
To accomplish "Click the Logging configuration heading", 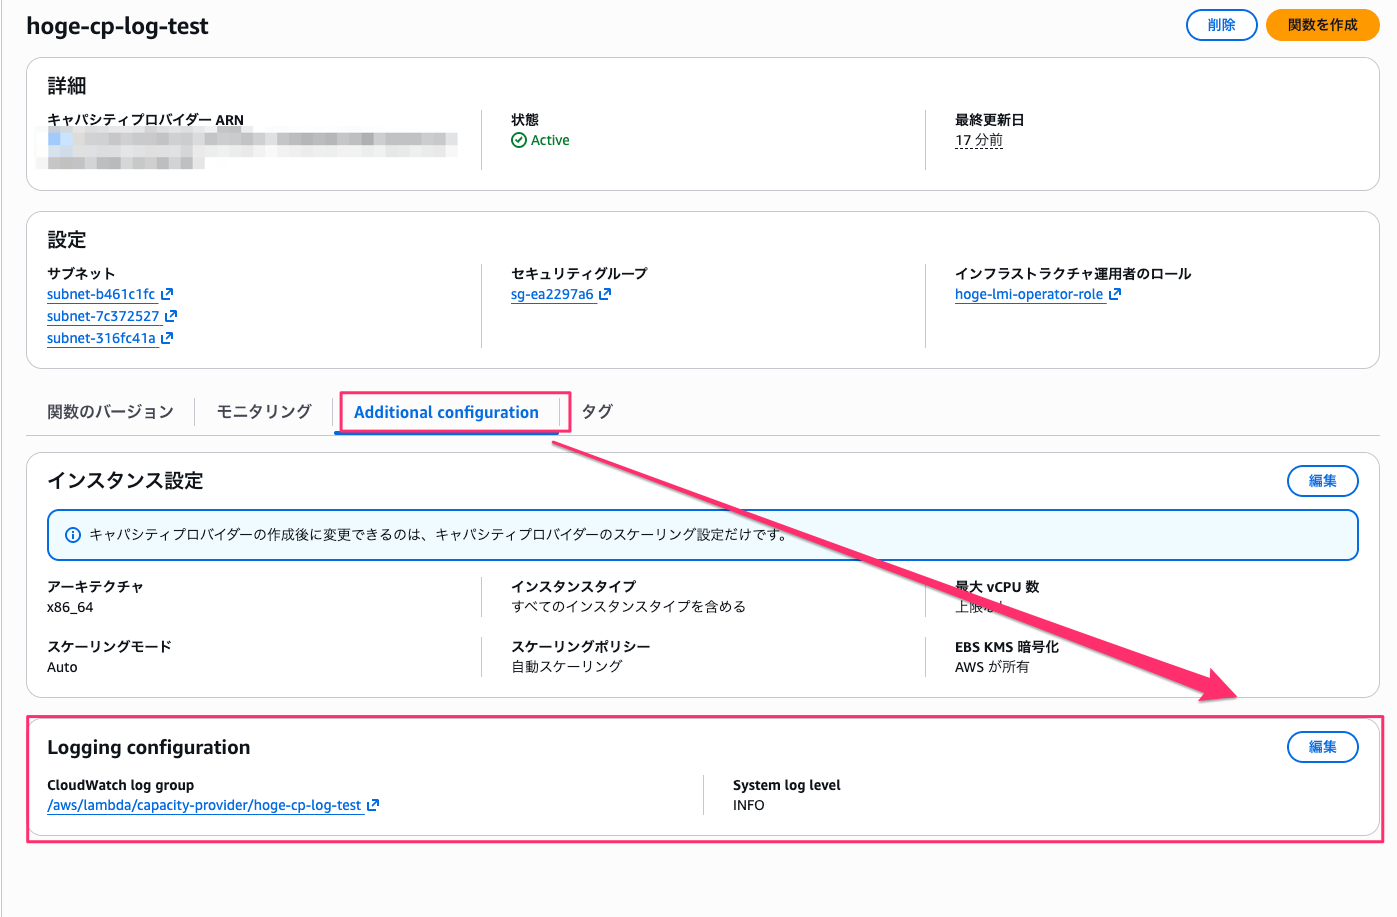I will pos(149,748).
